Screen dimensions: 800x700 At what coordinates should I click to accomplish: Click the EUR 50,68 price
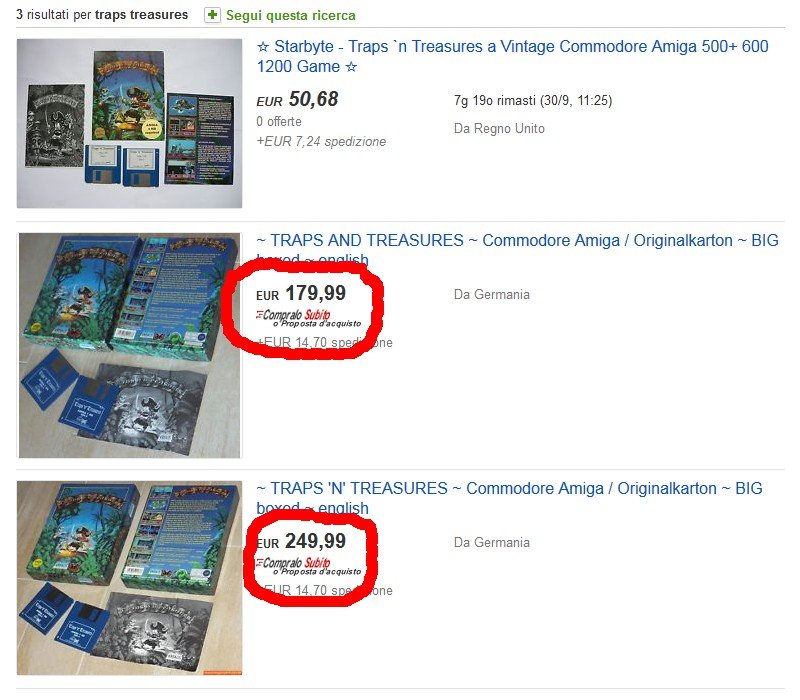pos(297,99)
